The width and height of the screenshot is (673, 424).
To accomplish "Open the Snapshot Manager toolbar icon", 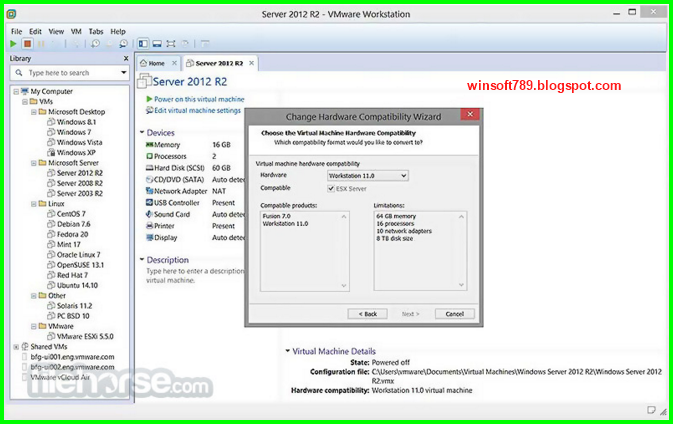I will tap(123, 44).
